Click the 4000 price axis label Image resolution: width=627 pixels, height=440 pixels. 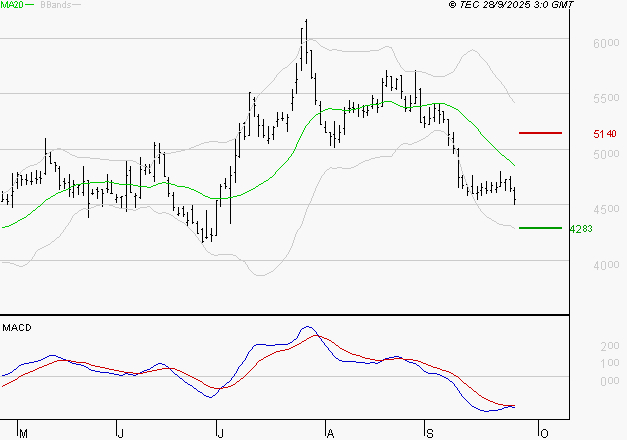click(x=606, y=265)
